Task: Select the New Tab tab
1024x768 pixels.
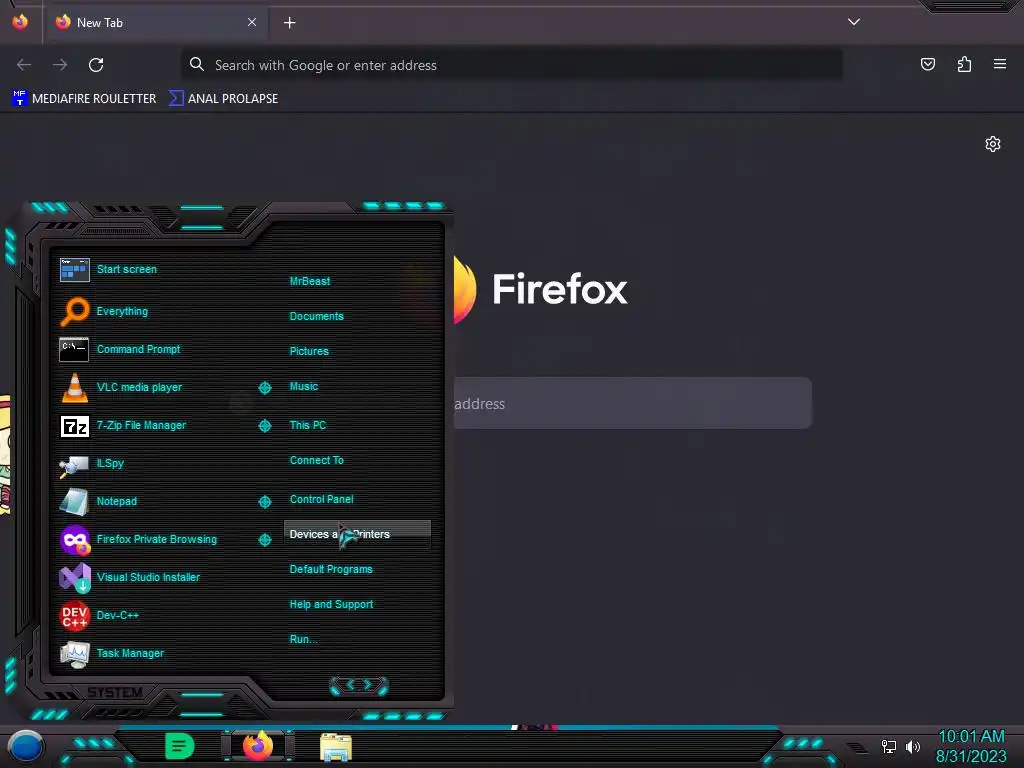Action: (x=155, y=23)
